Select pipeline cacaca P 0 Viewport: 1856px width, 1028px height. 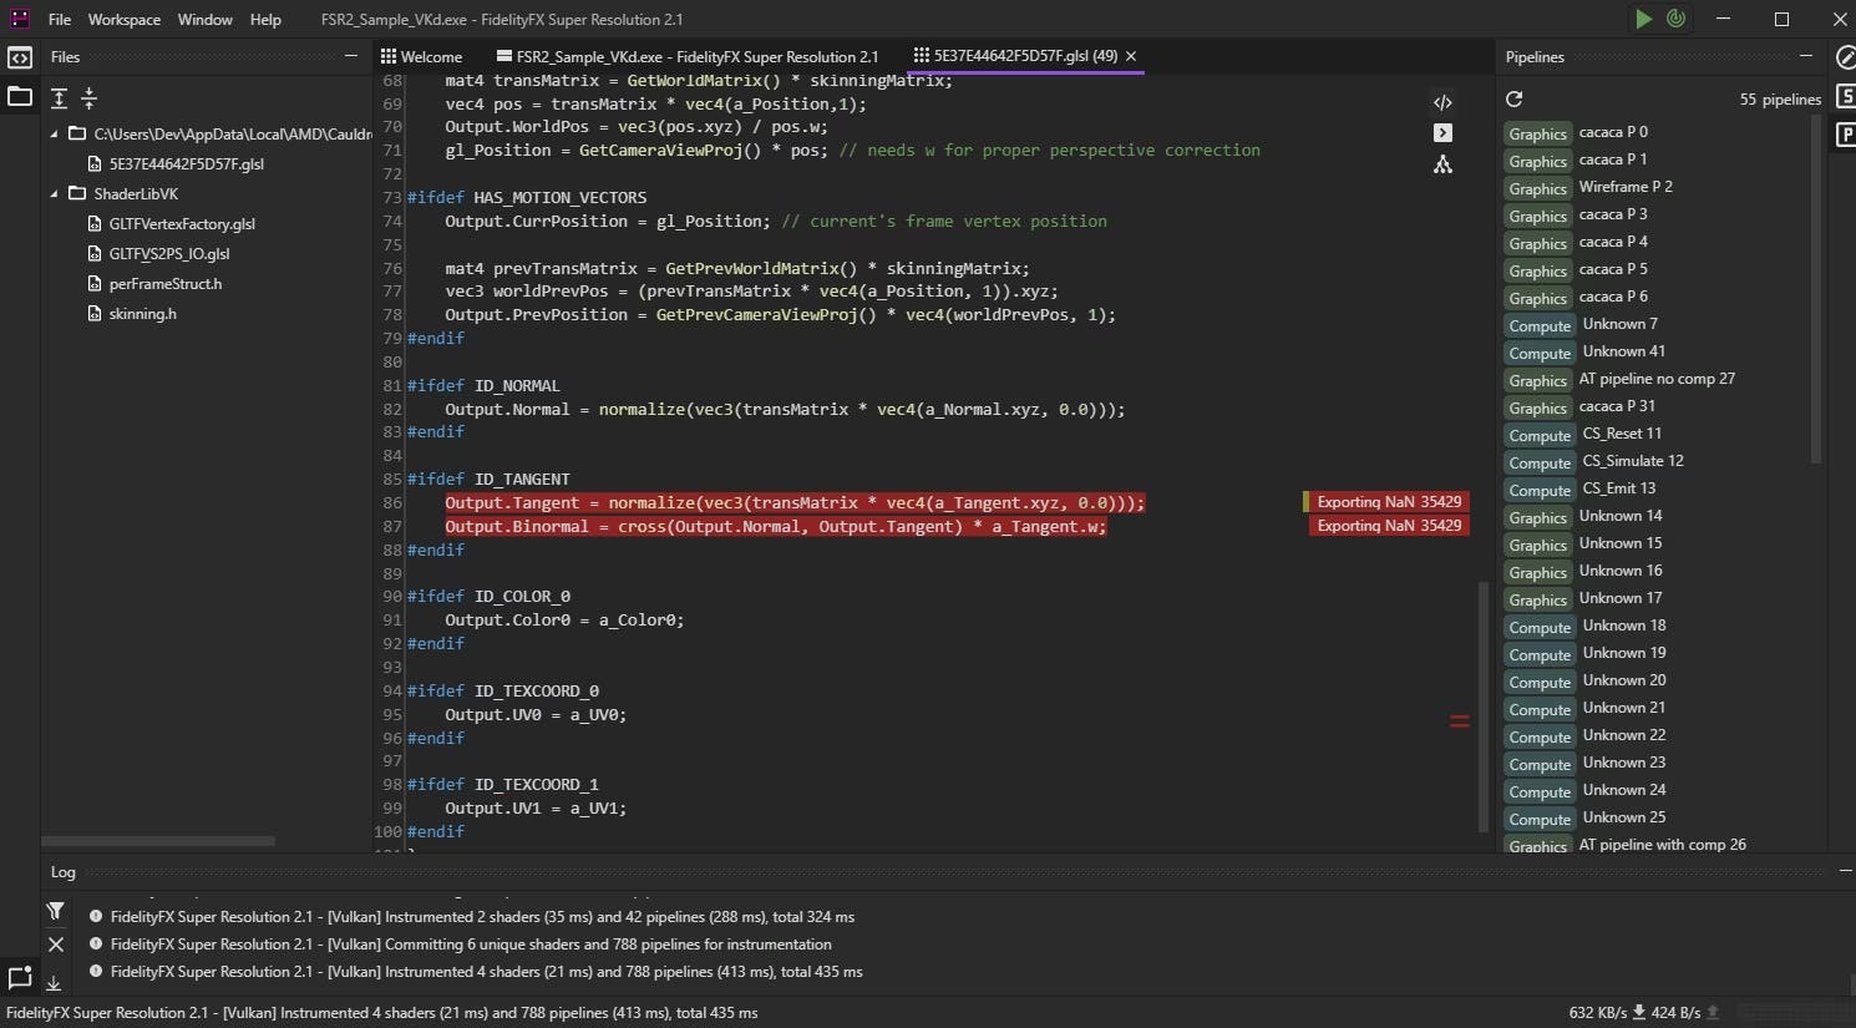point(1613,132)
